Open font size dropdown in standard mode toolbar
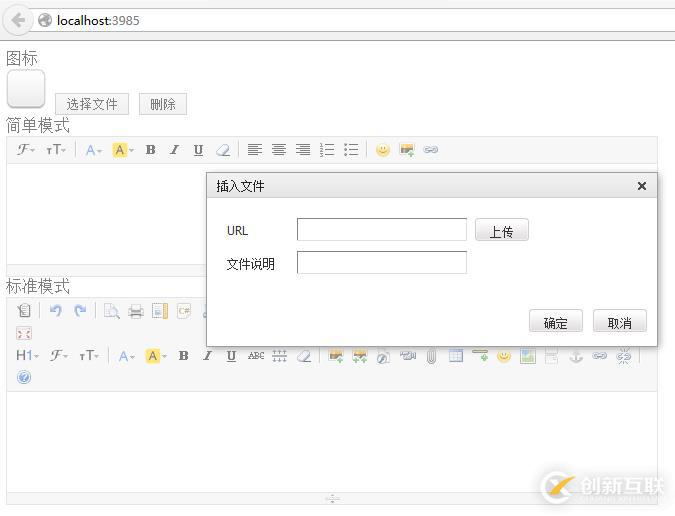Image resolution: width=675 pixels, height=516 pixels. coord(89,355)
